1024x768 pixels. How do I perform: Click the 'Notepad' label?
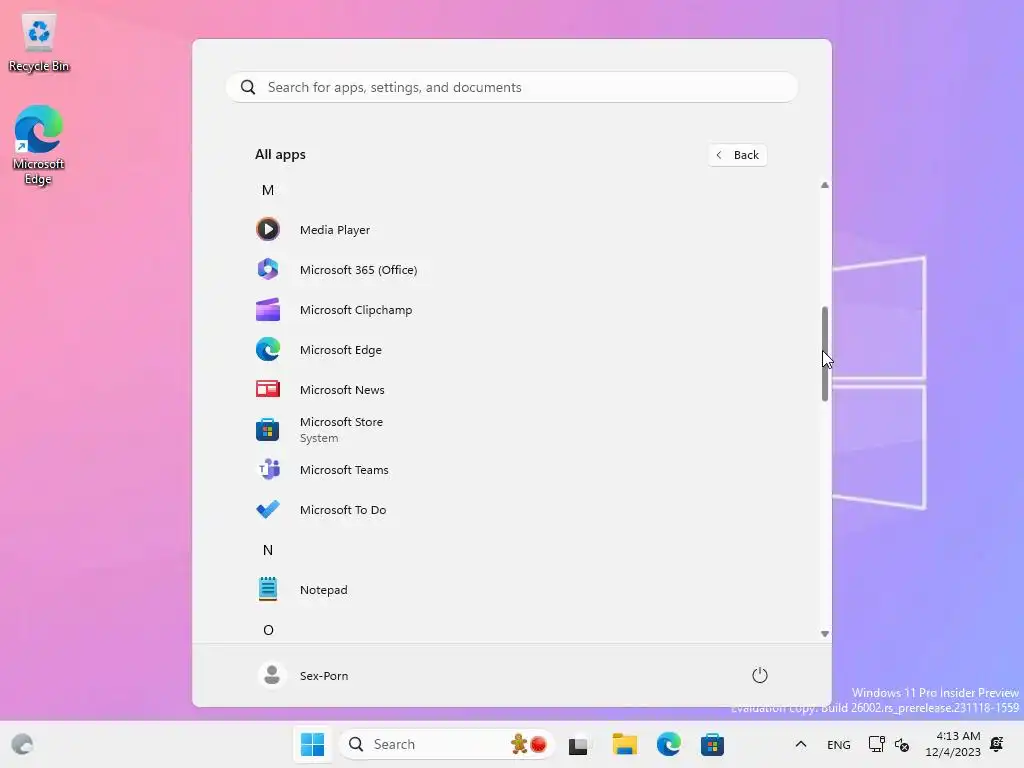click(324, 590)
